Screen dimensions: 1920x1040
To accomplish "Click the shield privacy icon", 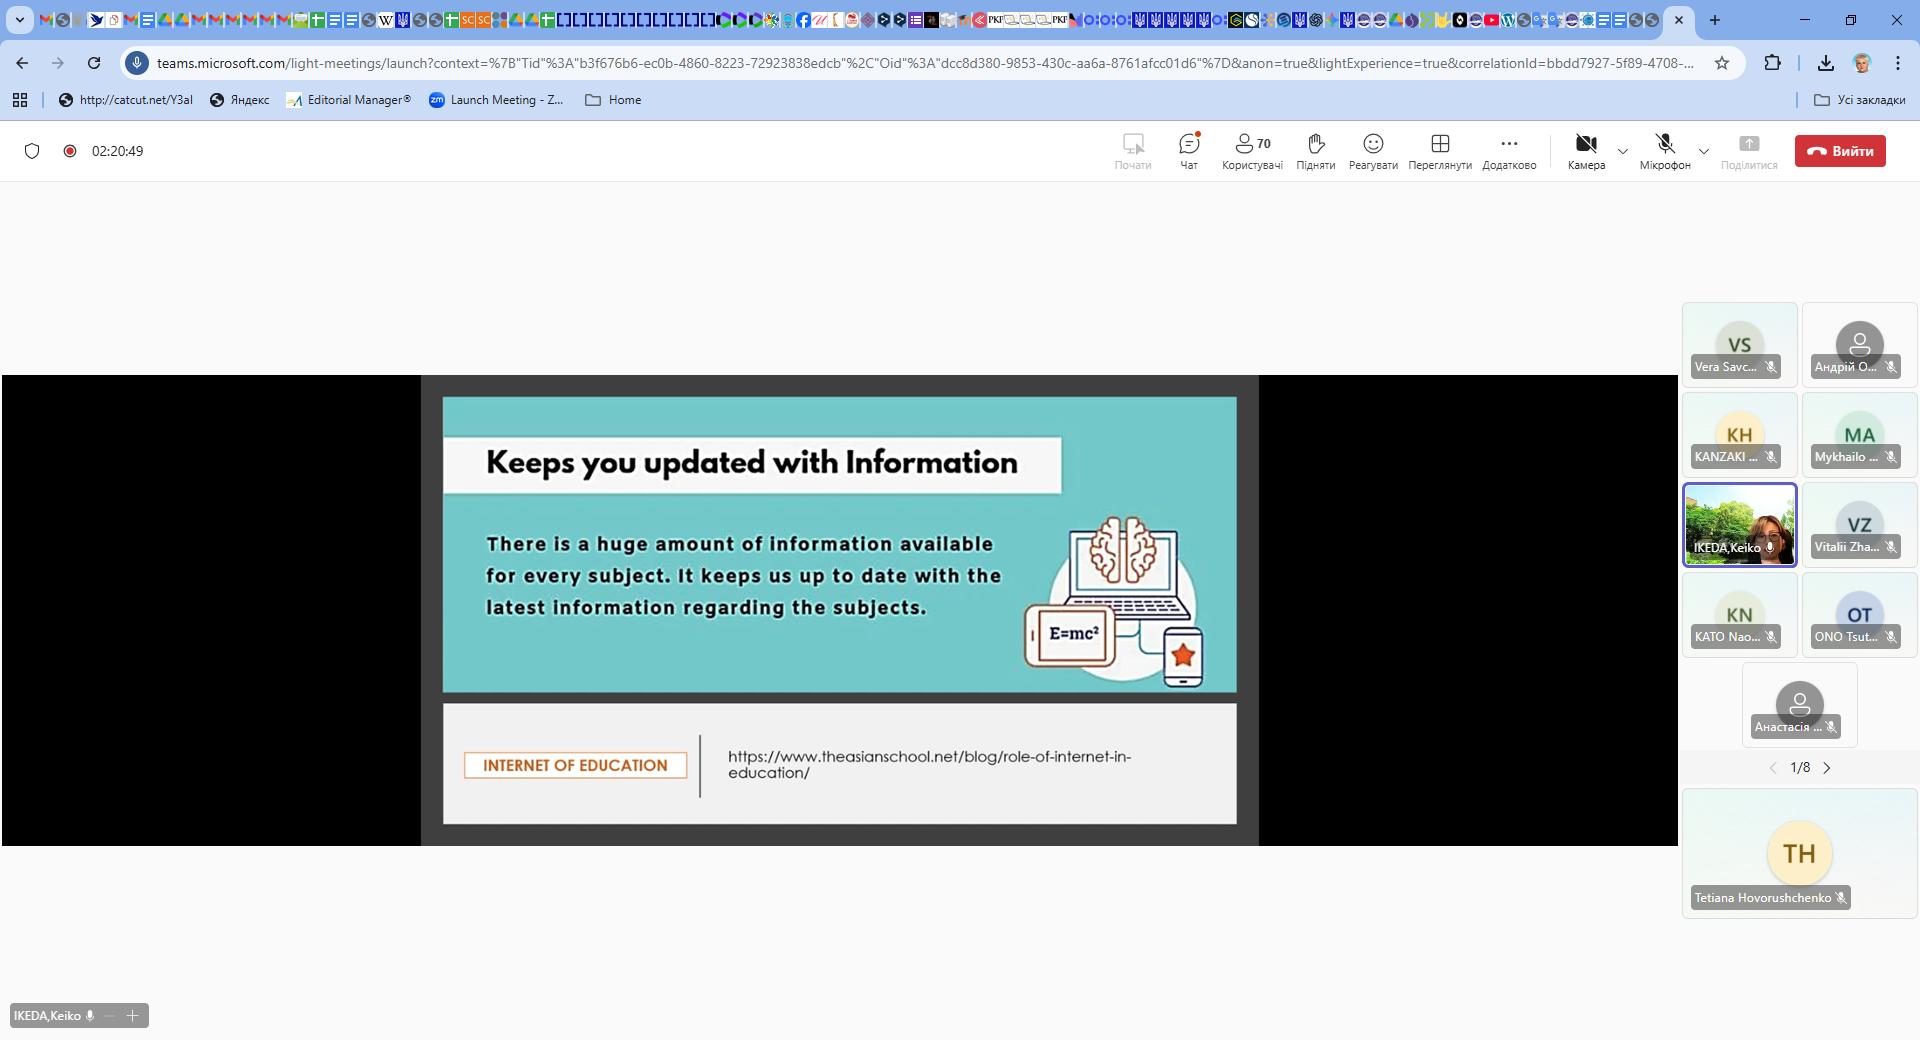I will point(32,151).
